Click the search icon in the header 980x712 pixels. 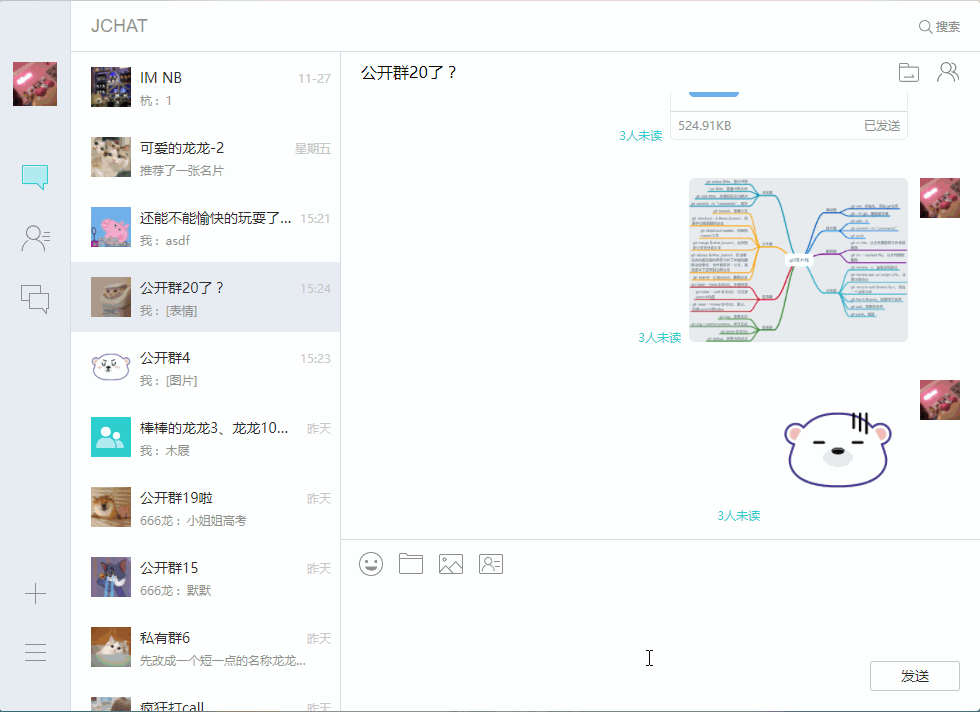click(925, 26)
